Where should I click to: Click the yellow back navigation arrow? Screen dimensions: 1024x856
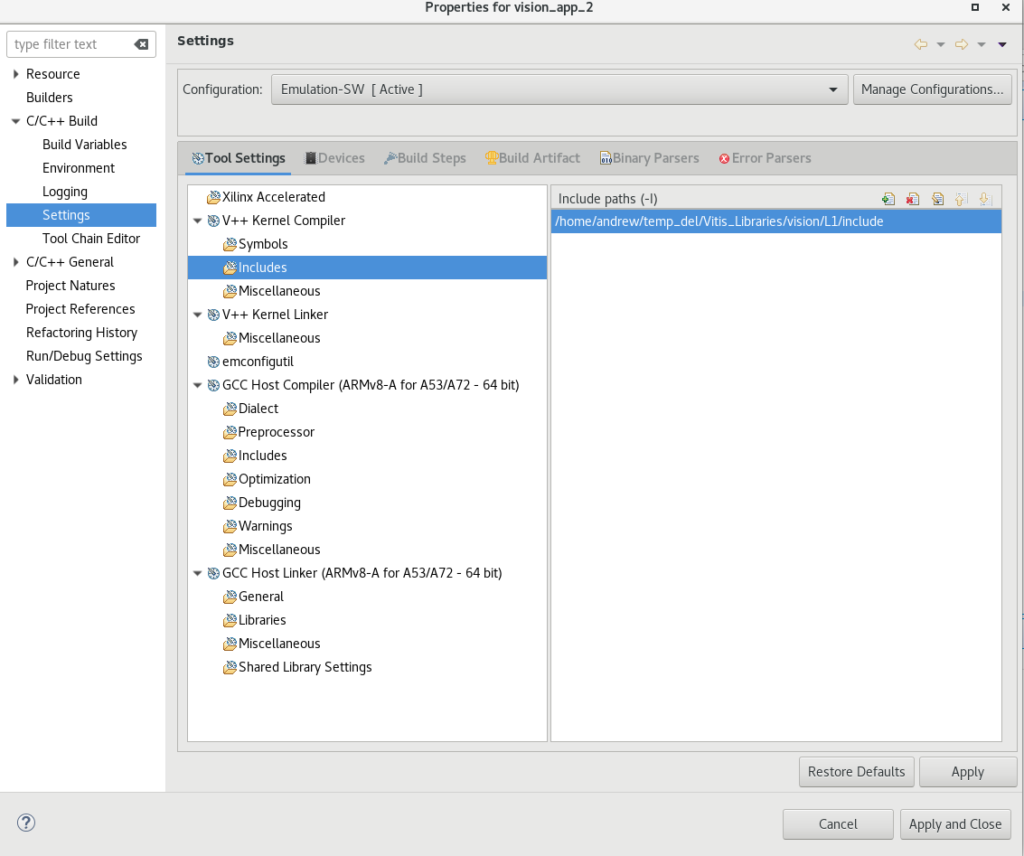point(920,44)
